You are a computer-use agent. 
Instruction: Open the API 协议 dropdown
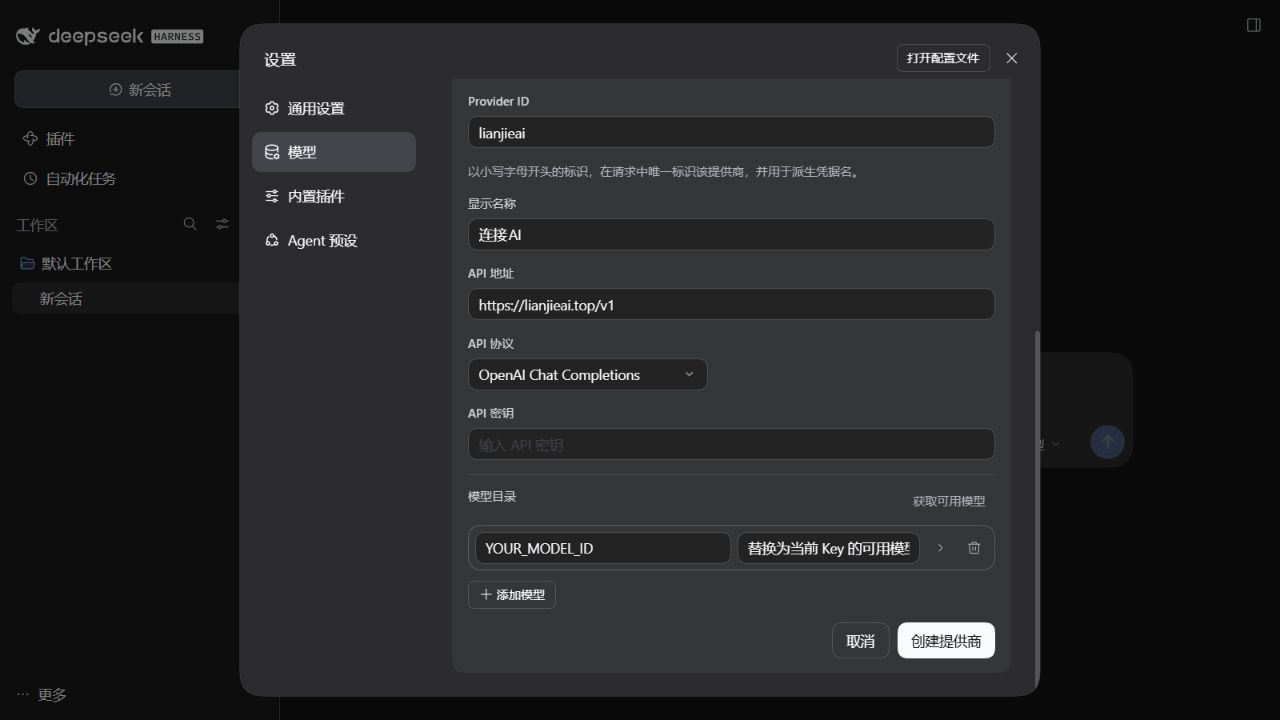[587, 375]
